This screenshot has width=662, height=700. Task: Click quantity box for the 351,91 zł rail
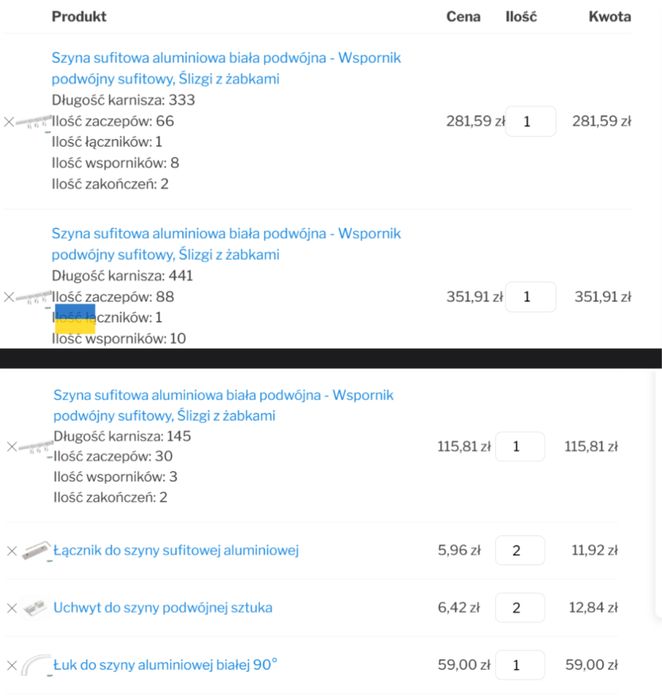tap(530, 297)
